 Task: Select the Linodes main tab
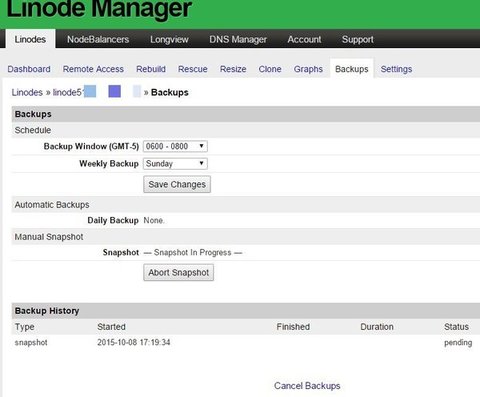tap(30, 39)
